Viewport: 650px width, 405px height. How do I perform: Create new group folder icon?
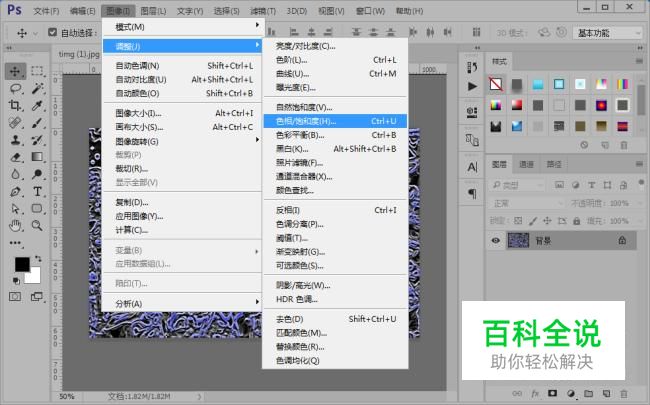point(589,393)
